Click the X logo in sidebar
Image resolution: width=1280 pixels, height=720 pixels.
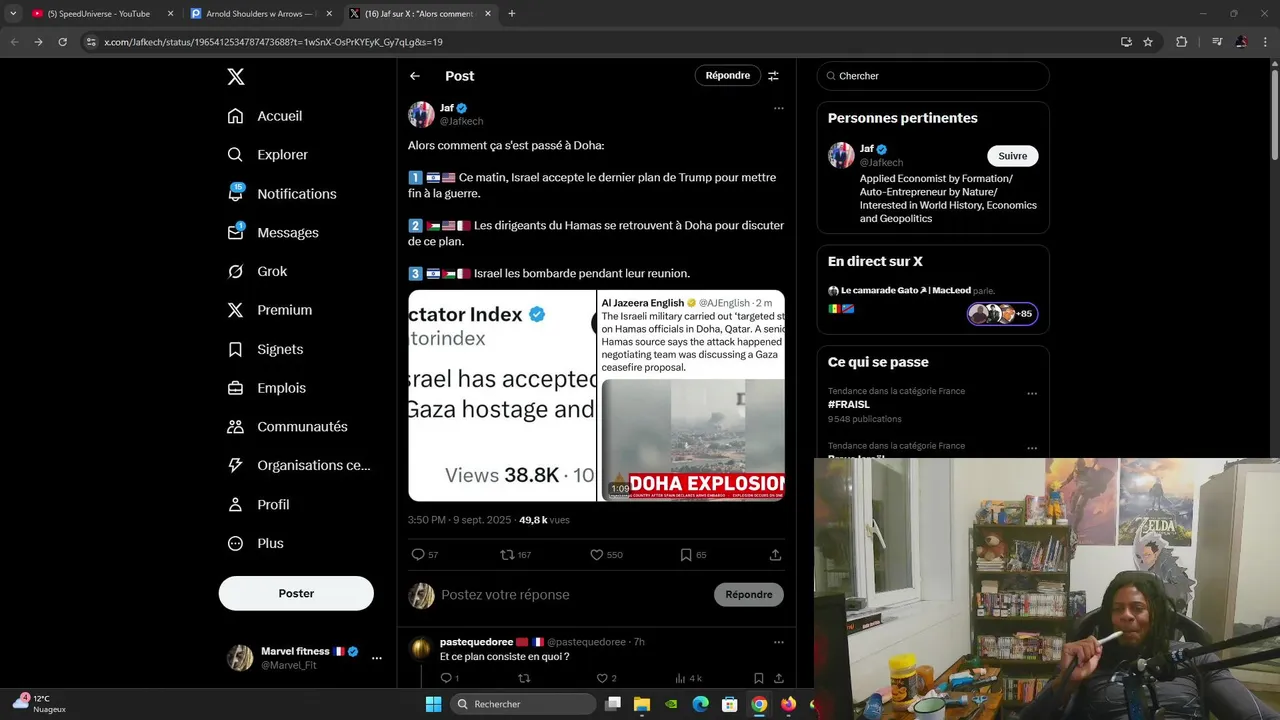click(235, 77)
